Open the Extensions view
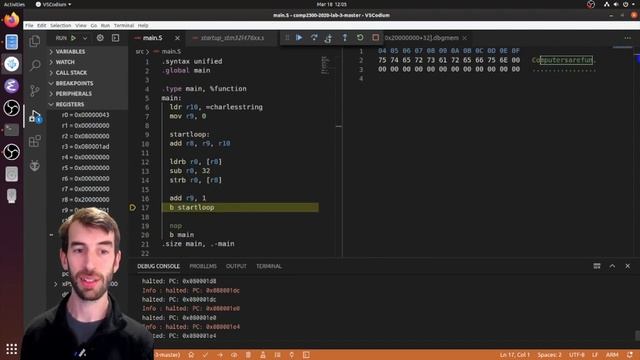The width and height of the screenshot is (640, 360). 35,141
